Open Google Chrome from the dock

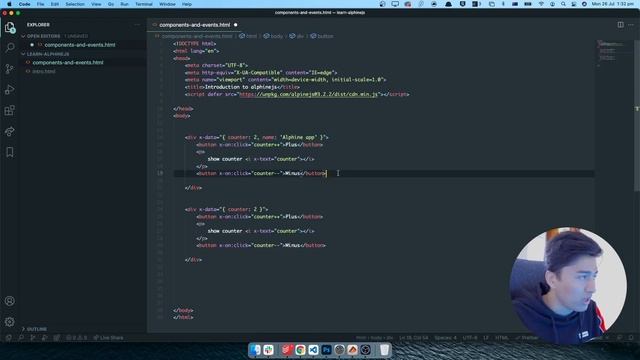[x=300, y=350]
